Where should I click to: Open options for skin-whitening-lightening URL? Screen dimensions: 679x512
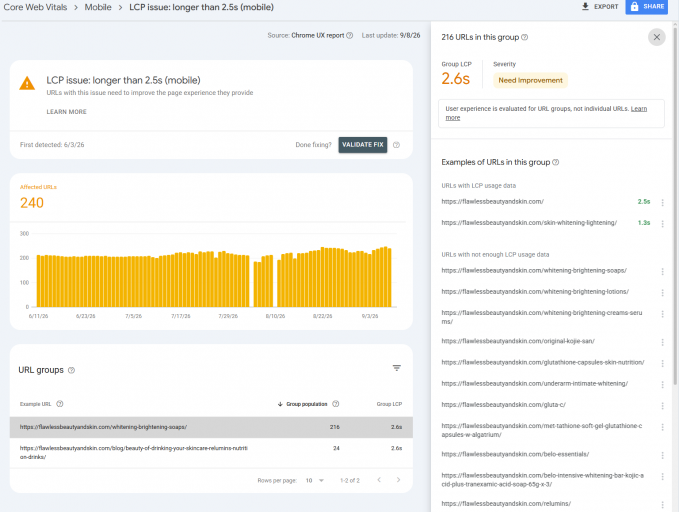point(662,224)
